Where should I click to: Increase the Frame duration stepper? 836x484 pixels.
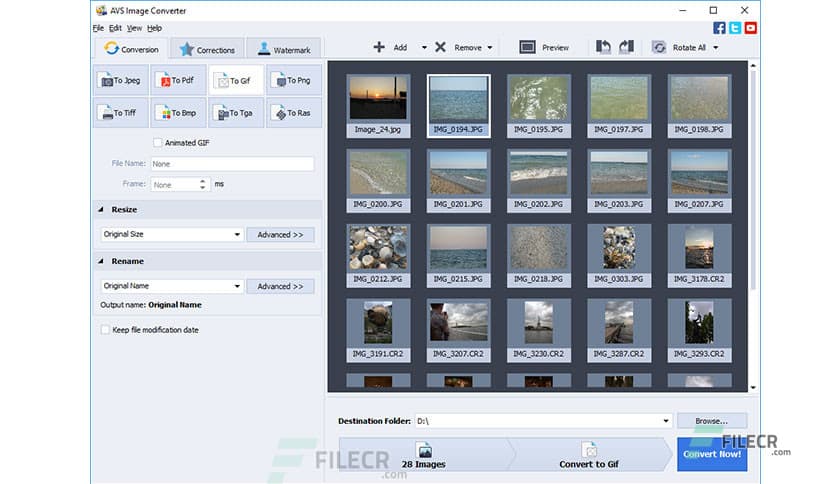click(203, 181)
